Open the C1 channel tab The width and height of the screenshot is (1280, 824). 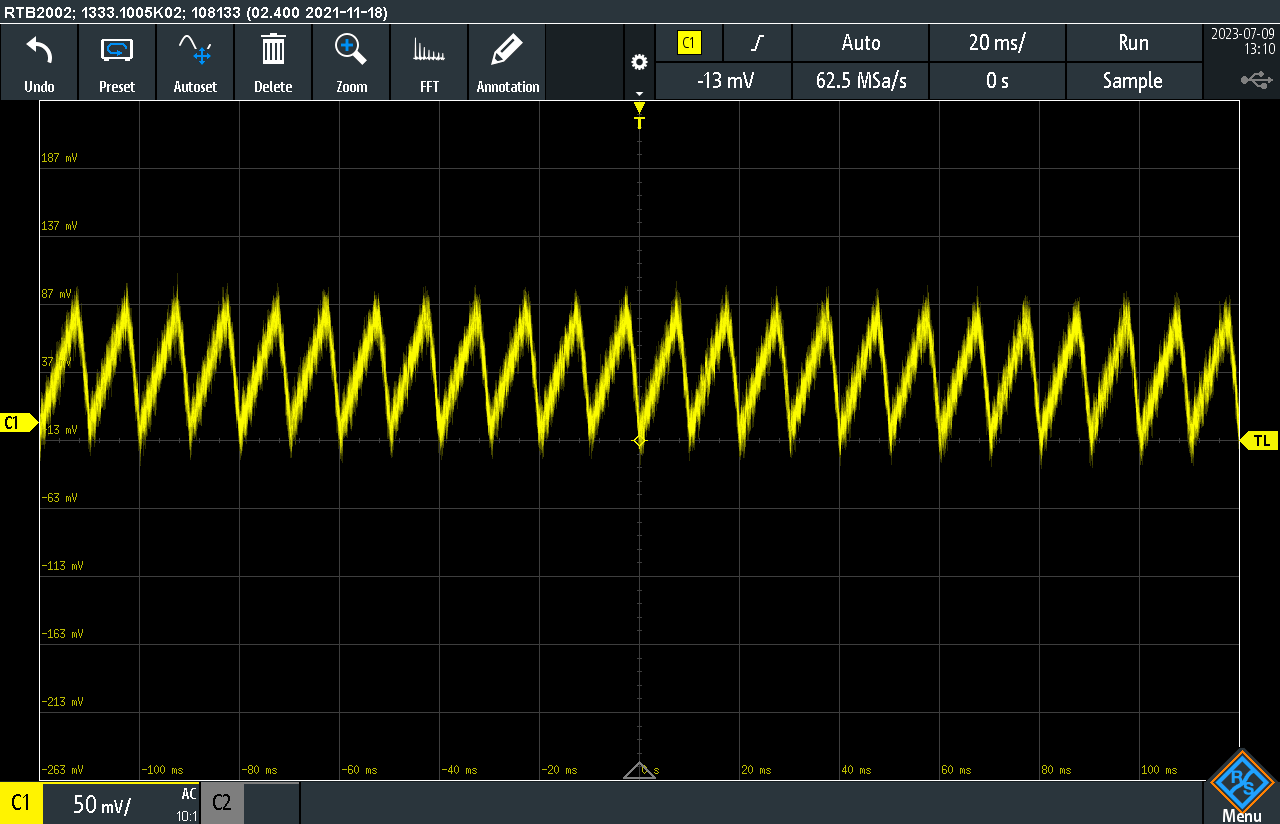(x=20, y=803)
